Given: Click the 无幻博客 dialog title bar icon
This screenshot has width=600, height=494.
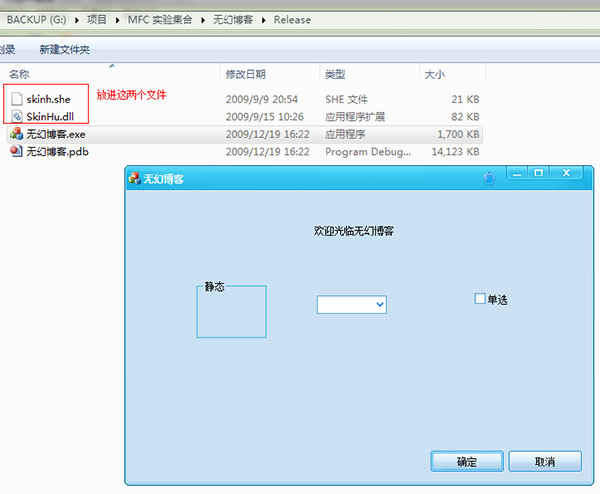Looking at the screenshot, I should coord(134,178).
